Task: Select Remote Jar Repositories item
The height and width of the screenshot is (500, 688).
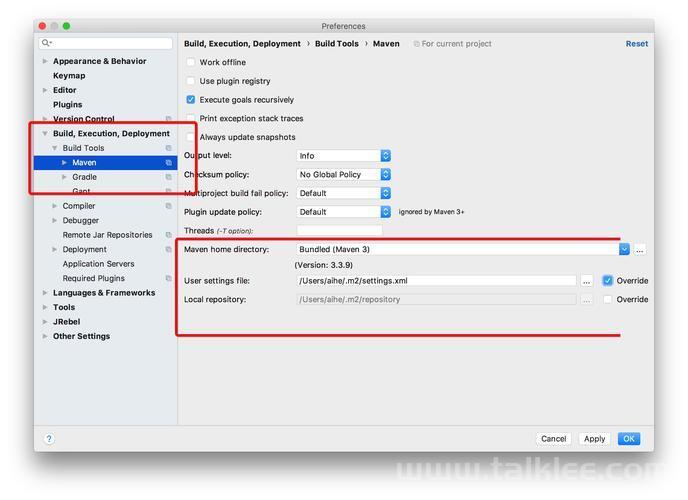Action: tap(108, 235)
